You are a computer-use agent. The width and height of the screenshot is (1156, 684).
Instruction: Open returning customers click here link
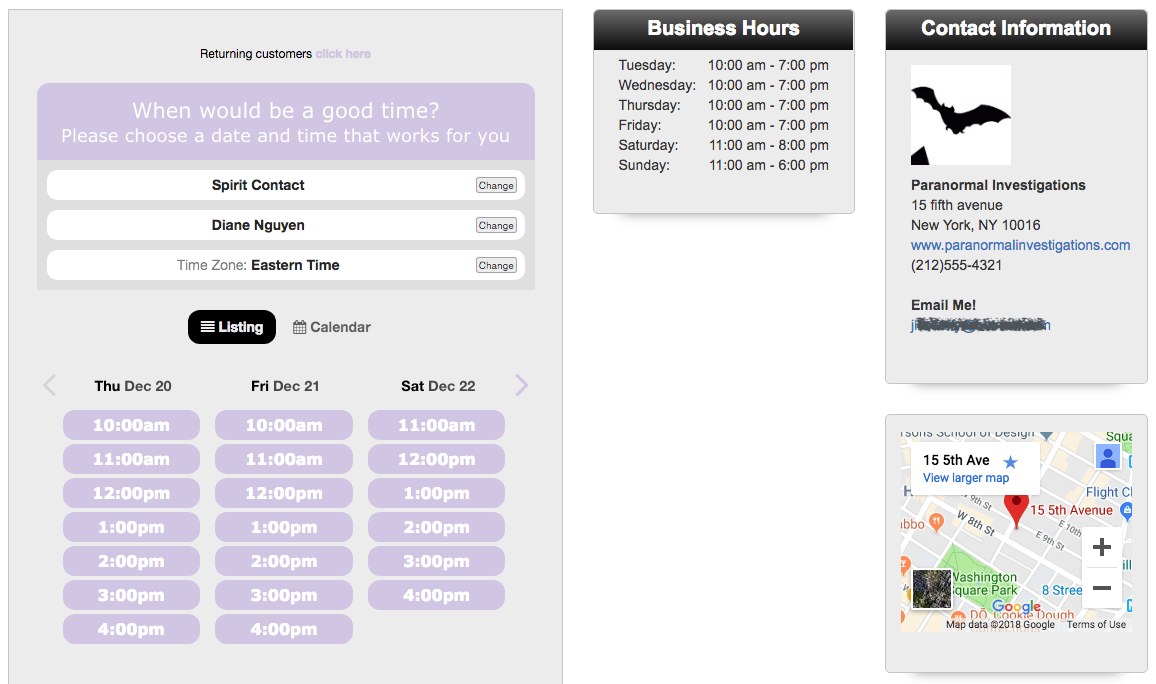(x=343, y=54)
